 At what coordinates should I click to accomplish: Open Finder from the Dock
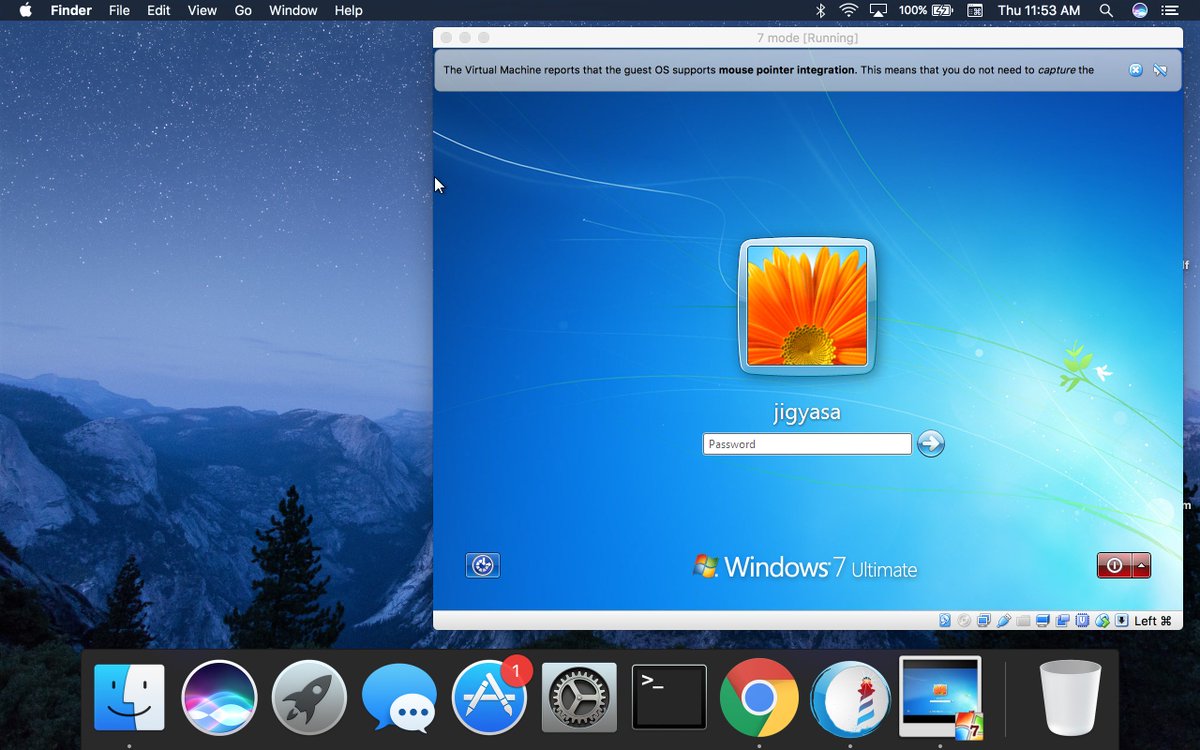129,697
